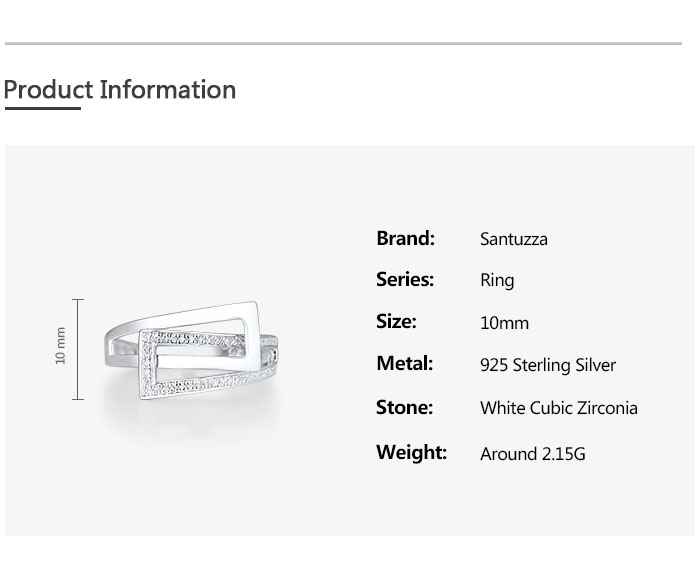Select the 10 mm dimension label
This screenshot has width=700, height=588.
tap(60, 346)
